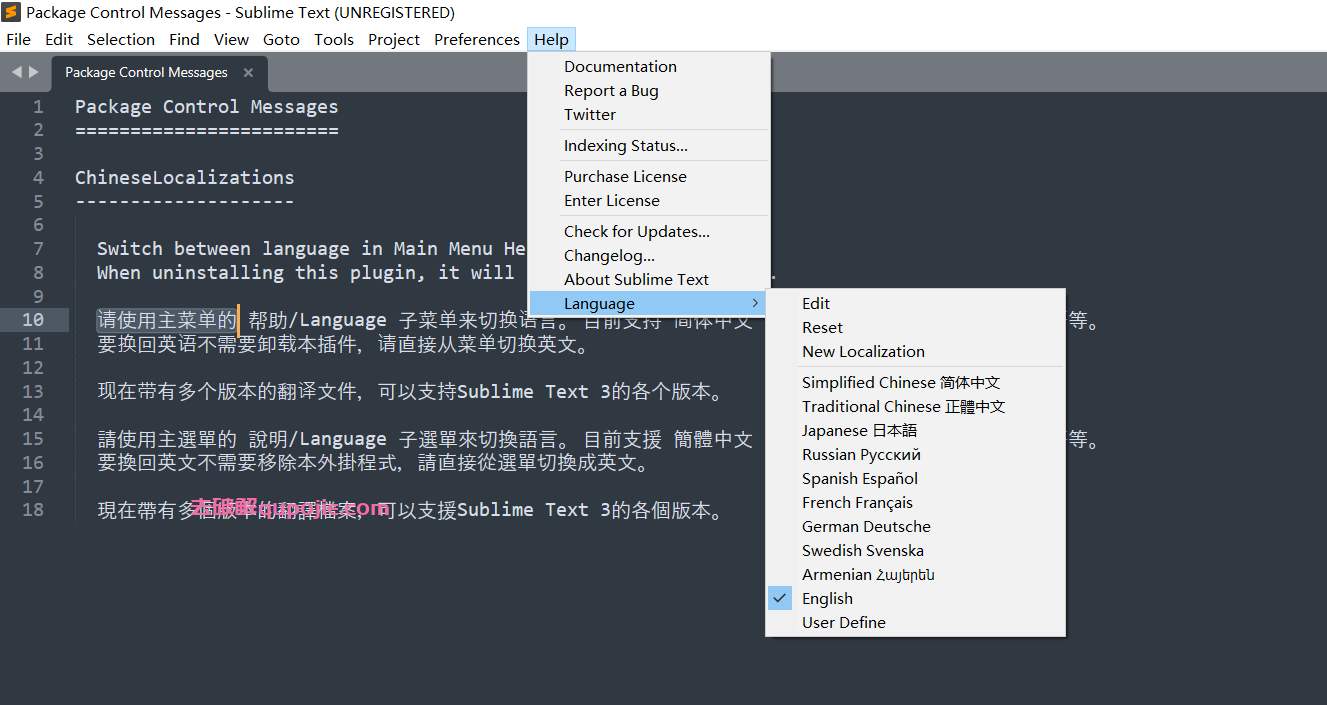
Task: Click the 'ChineseLocalizations' heading text
Action: (x=185, y=177)
